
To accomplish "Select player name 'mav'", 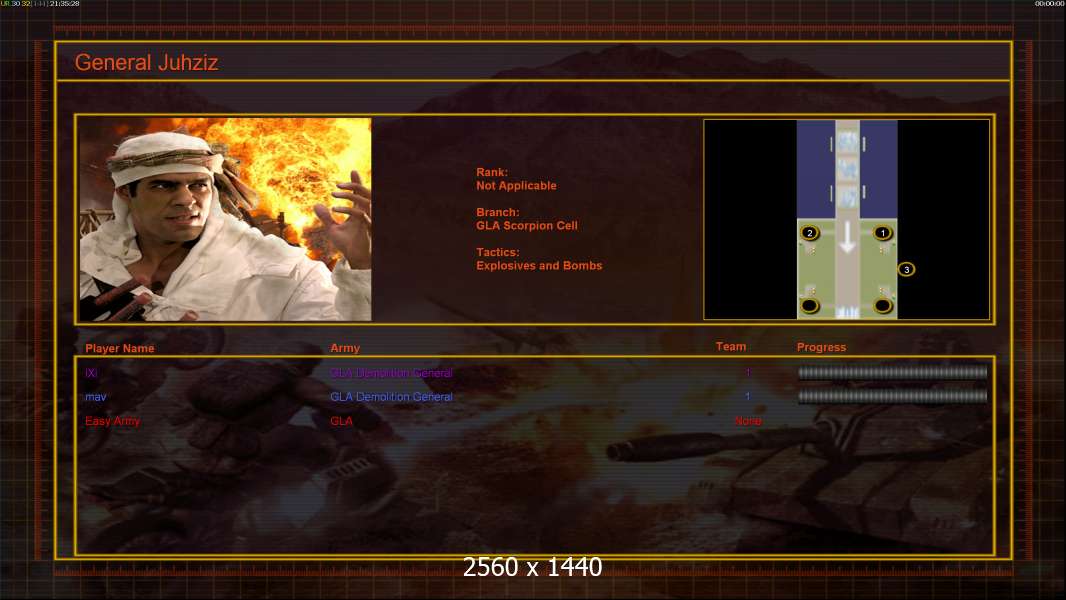I will 96,397.
